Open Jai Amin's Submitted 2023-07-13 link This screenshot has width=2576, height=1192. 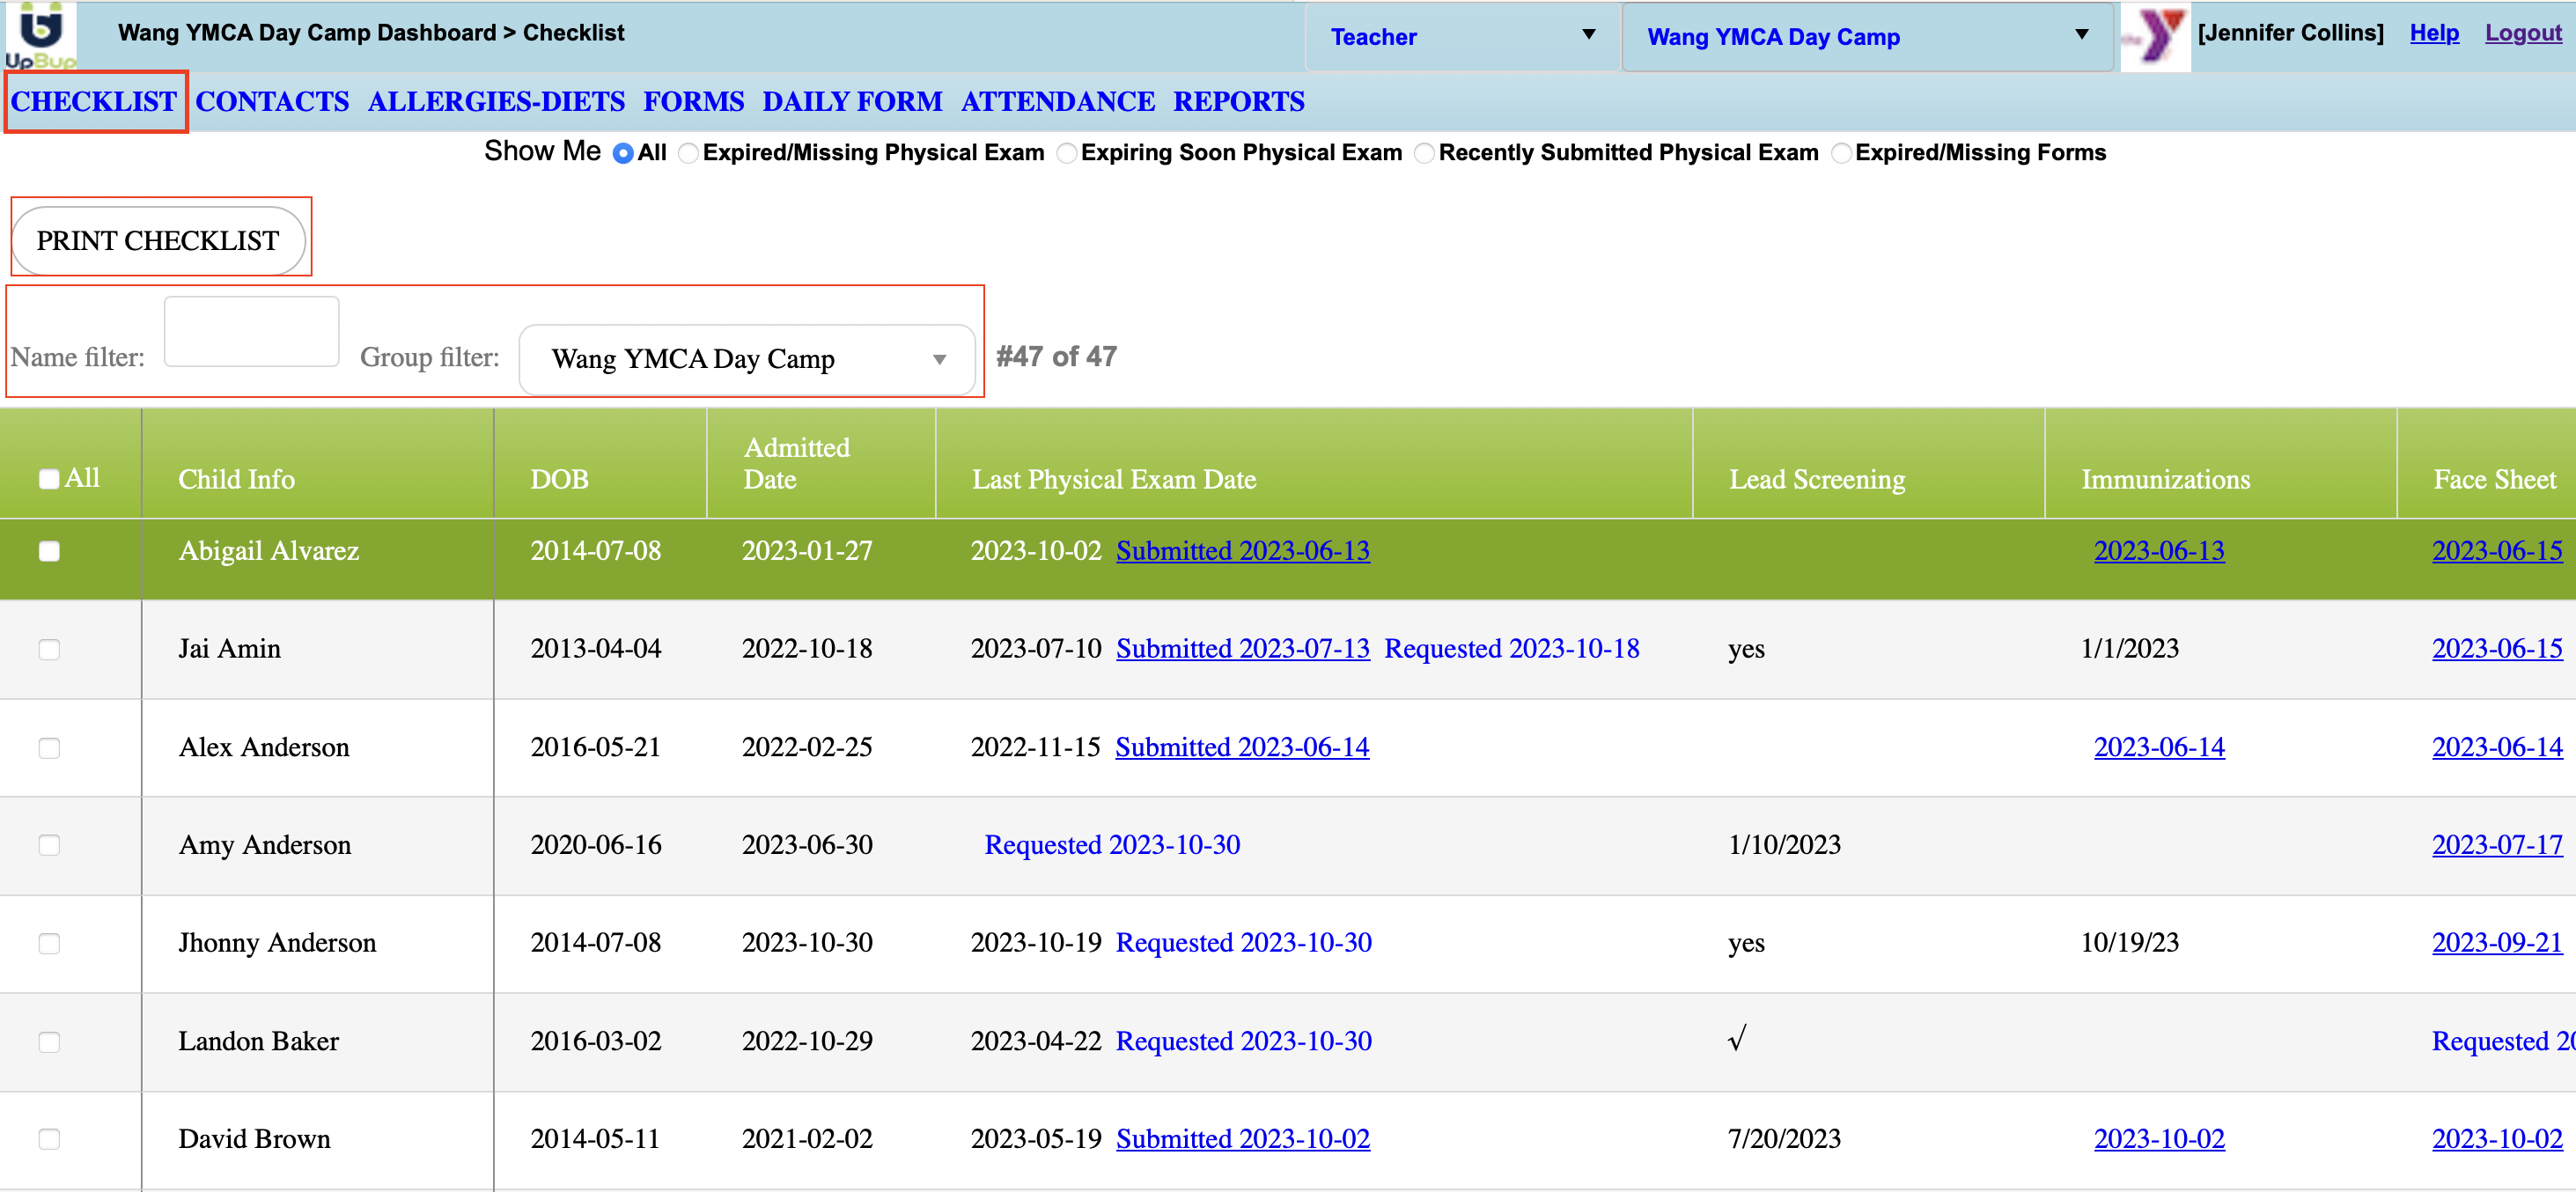(1242, 649)
